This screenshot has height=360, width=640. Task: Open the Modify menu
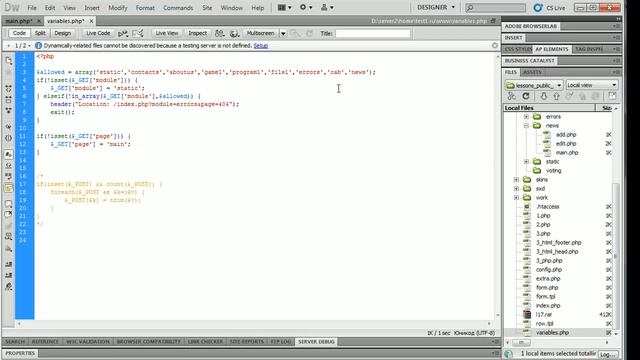tap(118, 8)
